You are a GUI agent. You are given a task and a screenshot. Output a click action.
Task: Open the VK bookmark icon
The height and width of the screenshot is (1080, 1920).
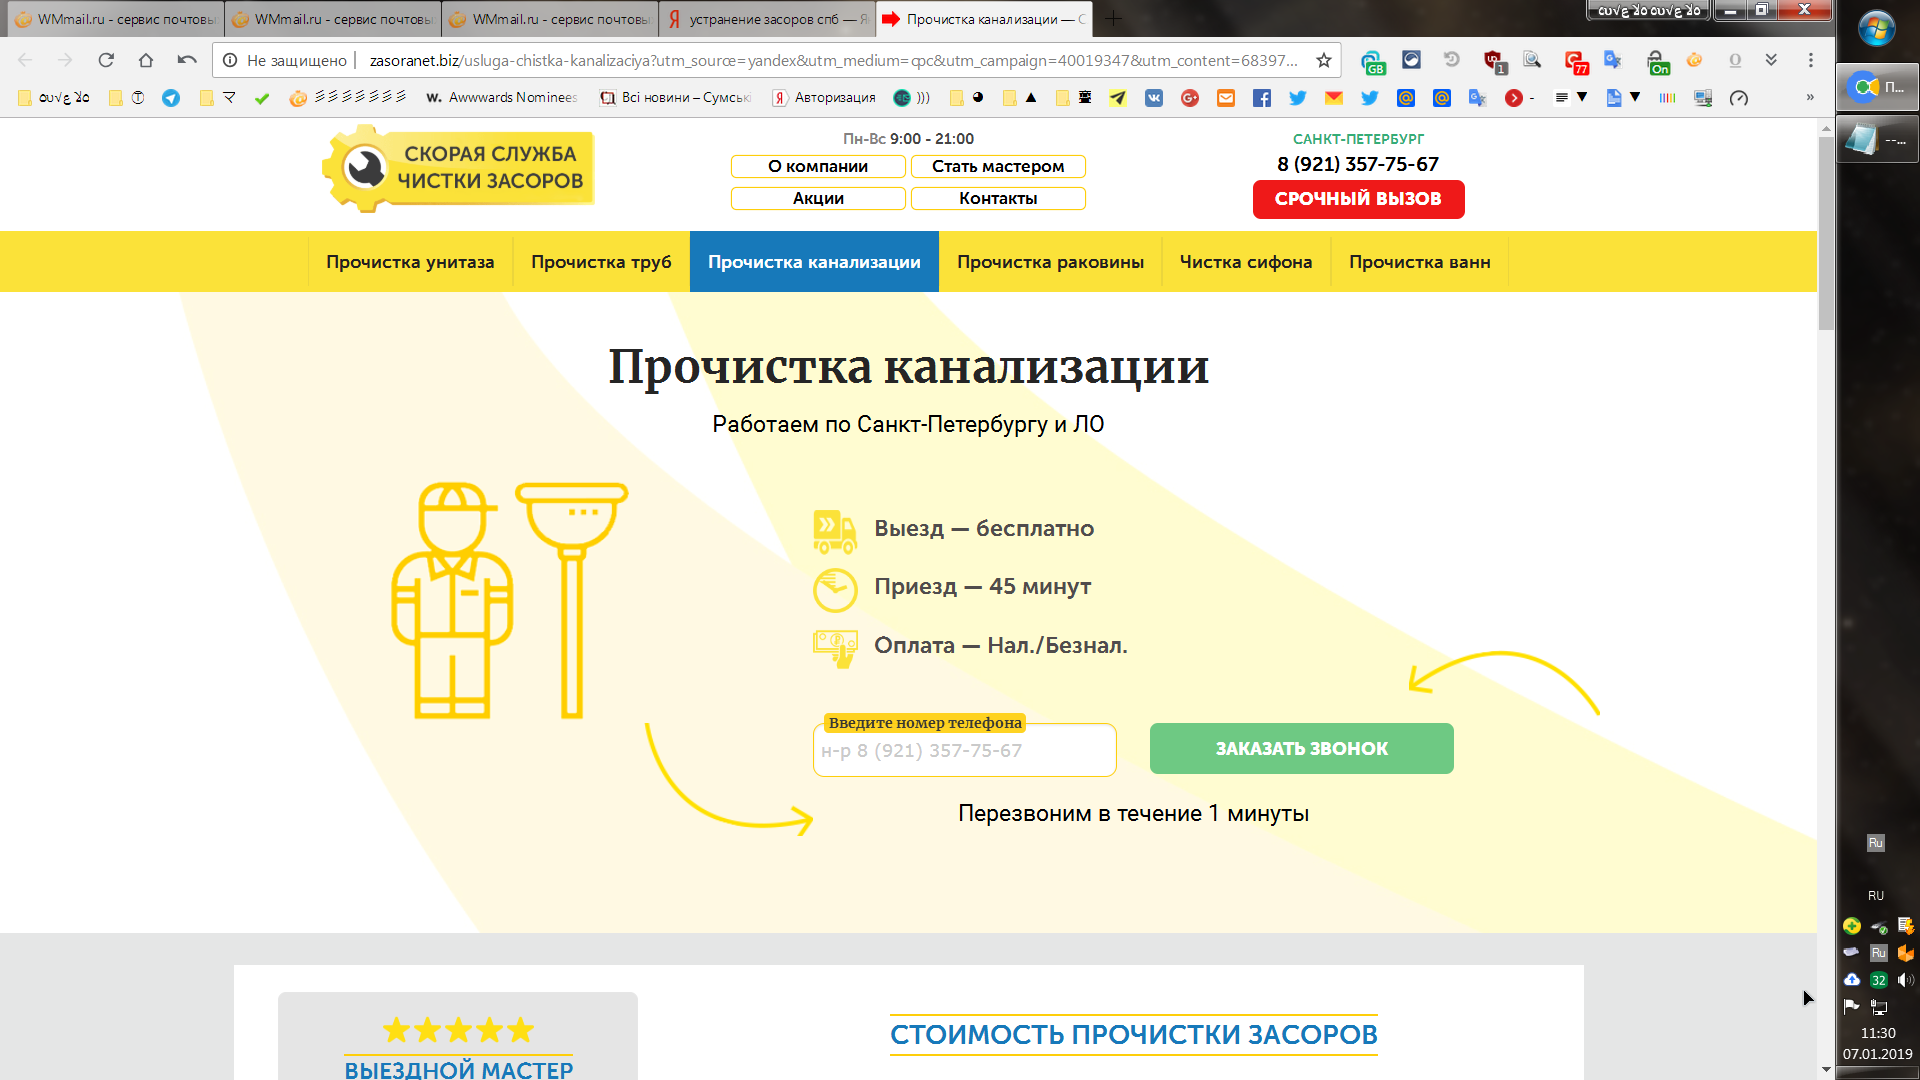[1154, 98]
